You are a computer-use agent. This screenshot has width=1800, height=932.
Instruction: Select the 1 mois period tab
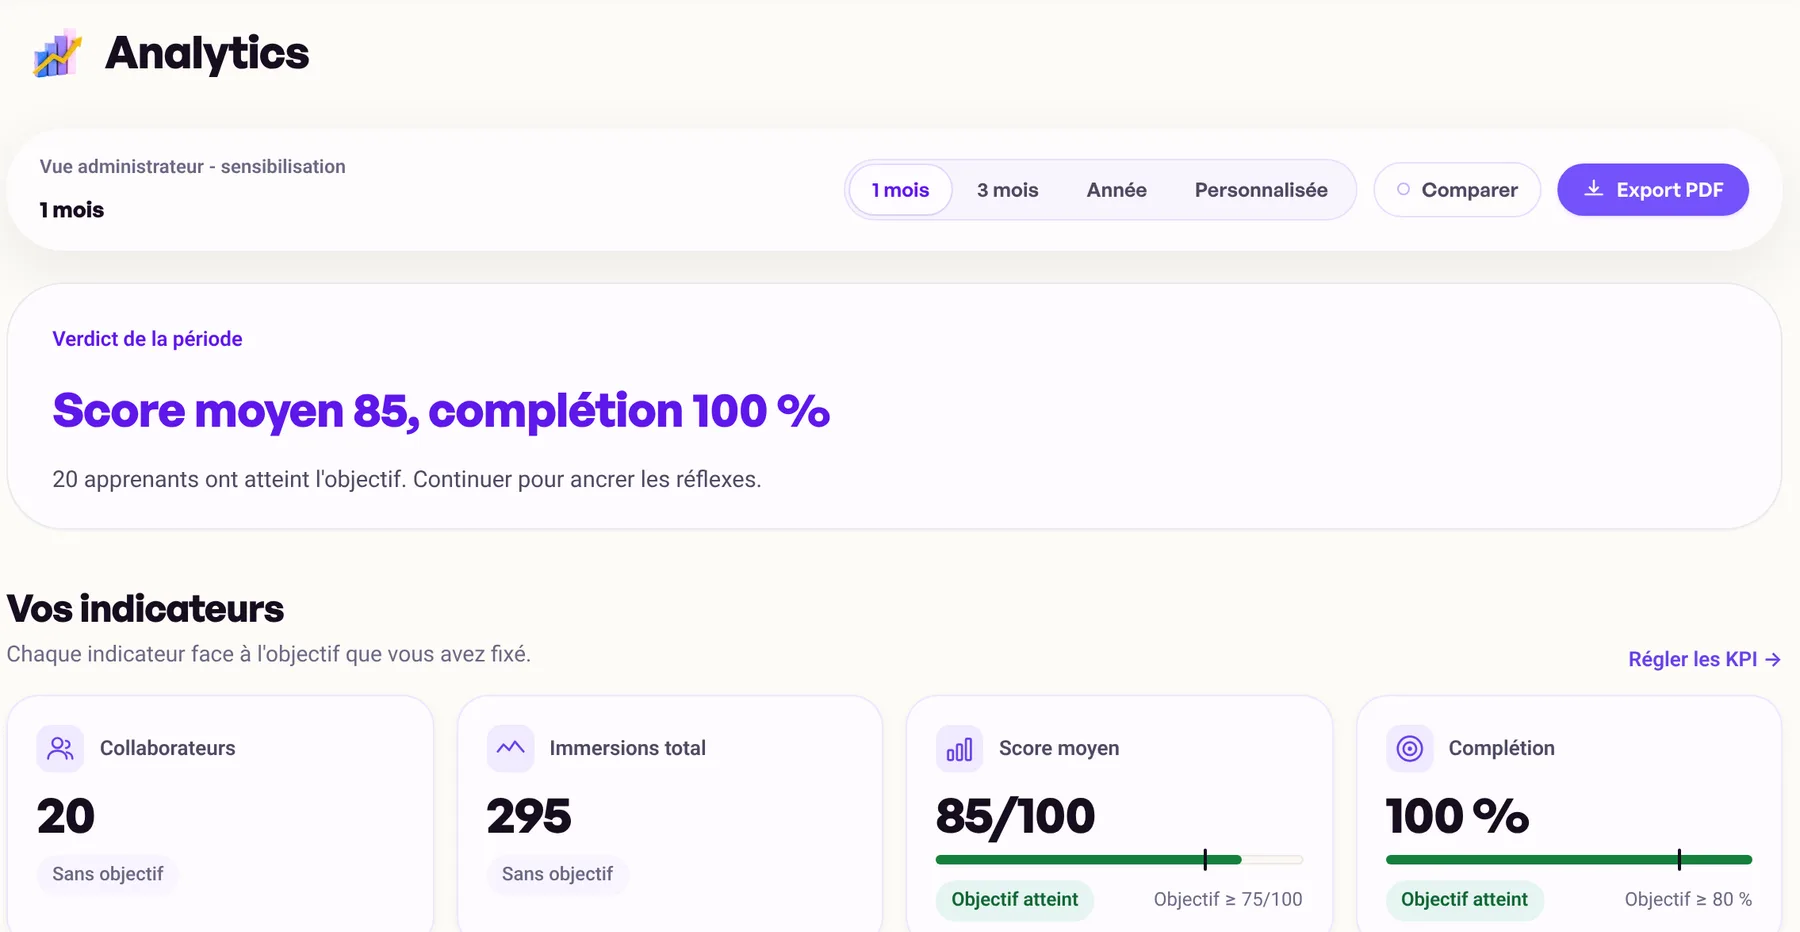point(900,190)
